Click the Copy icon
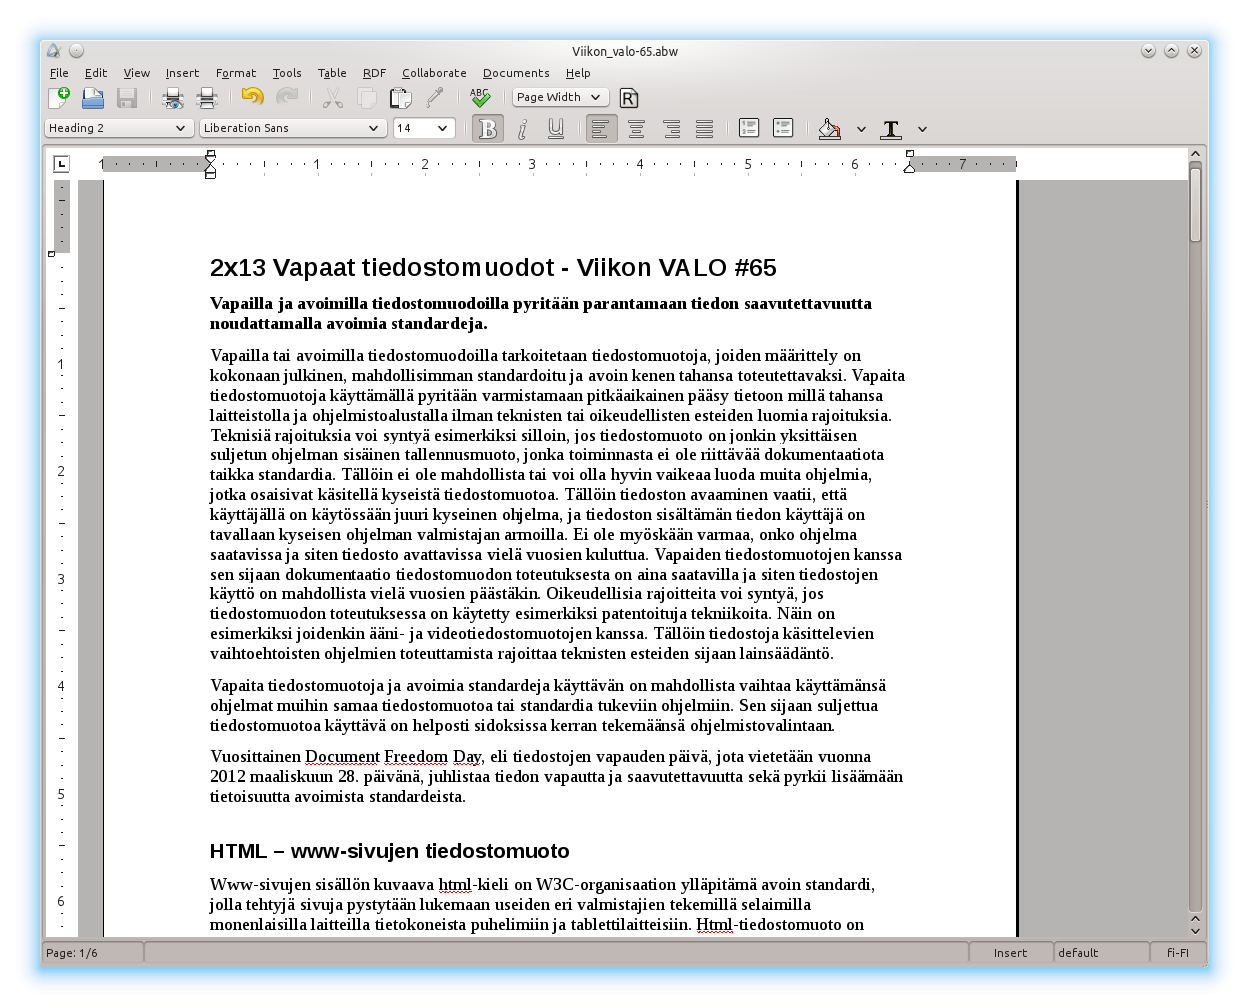This screenshot has height=1008, width=1249. (x=367, y=97)
